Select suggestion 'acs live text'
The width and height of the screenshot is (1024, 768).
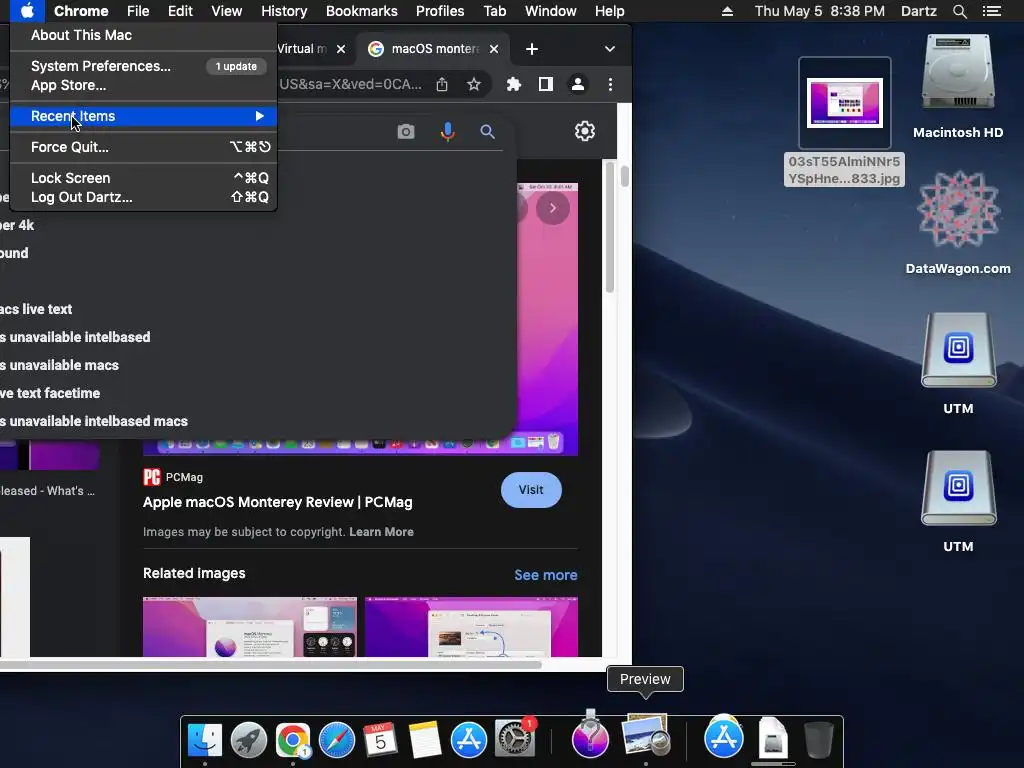pyautogui.click(x=36, y=310)
